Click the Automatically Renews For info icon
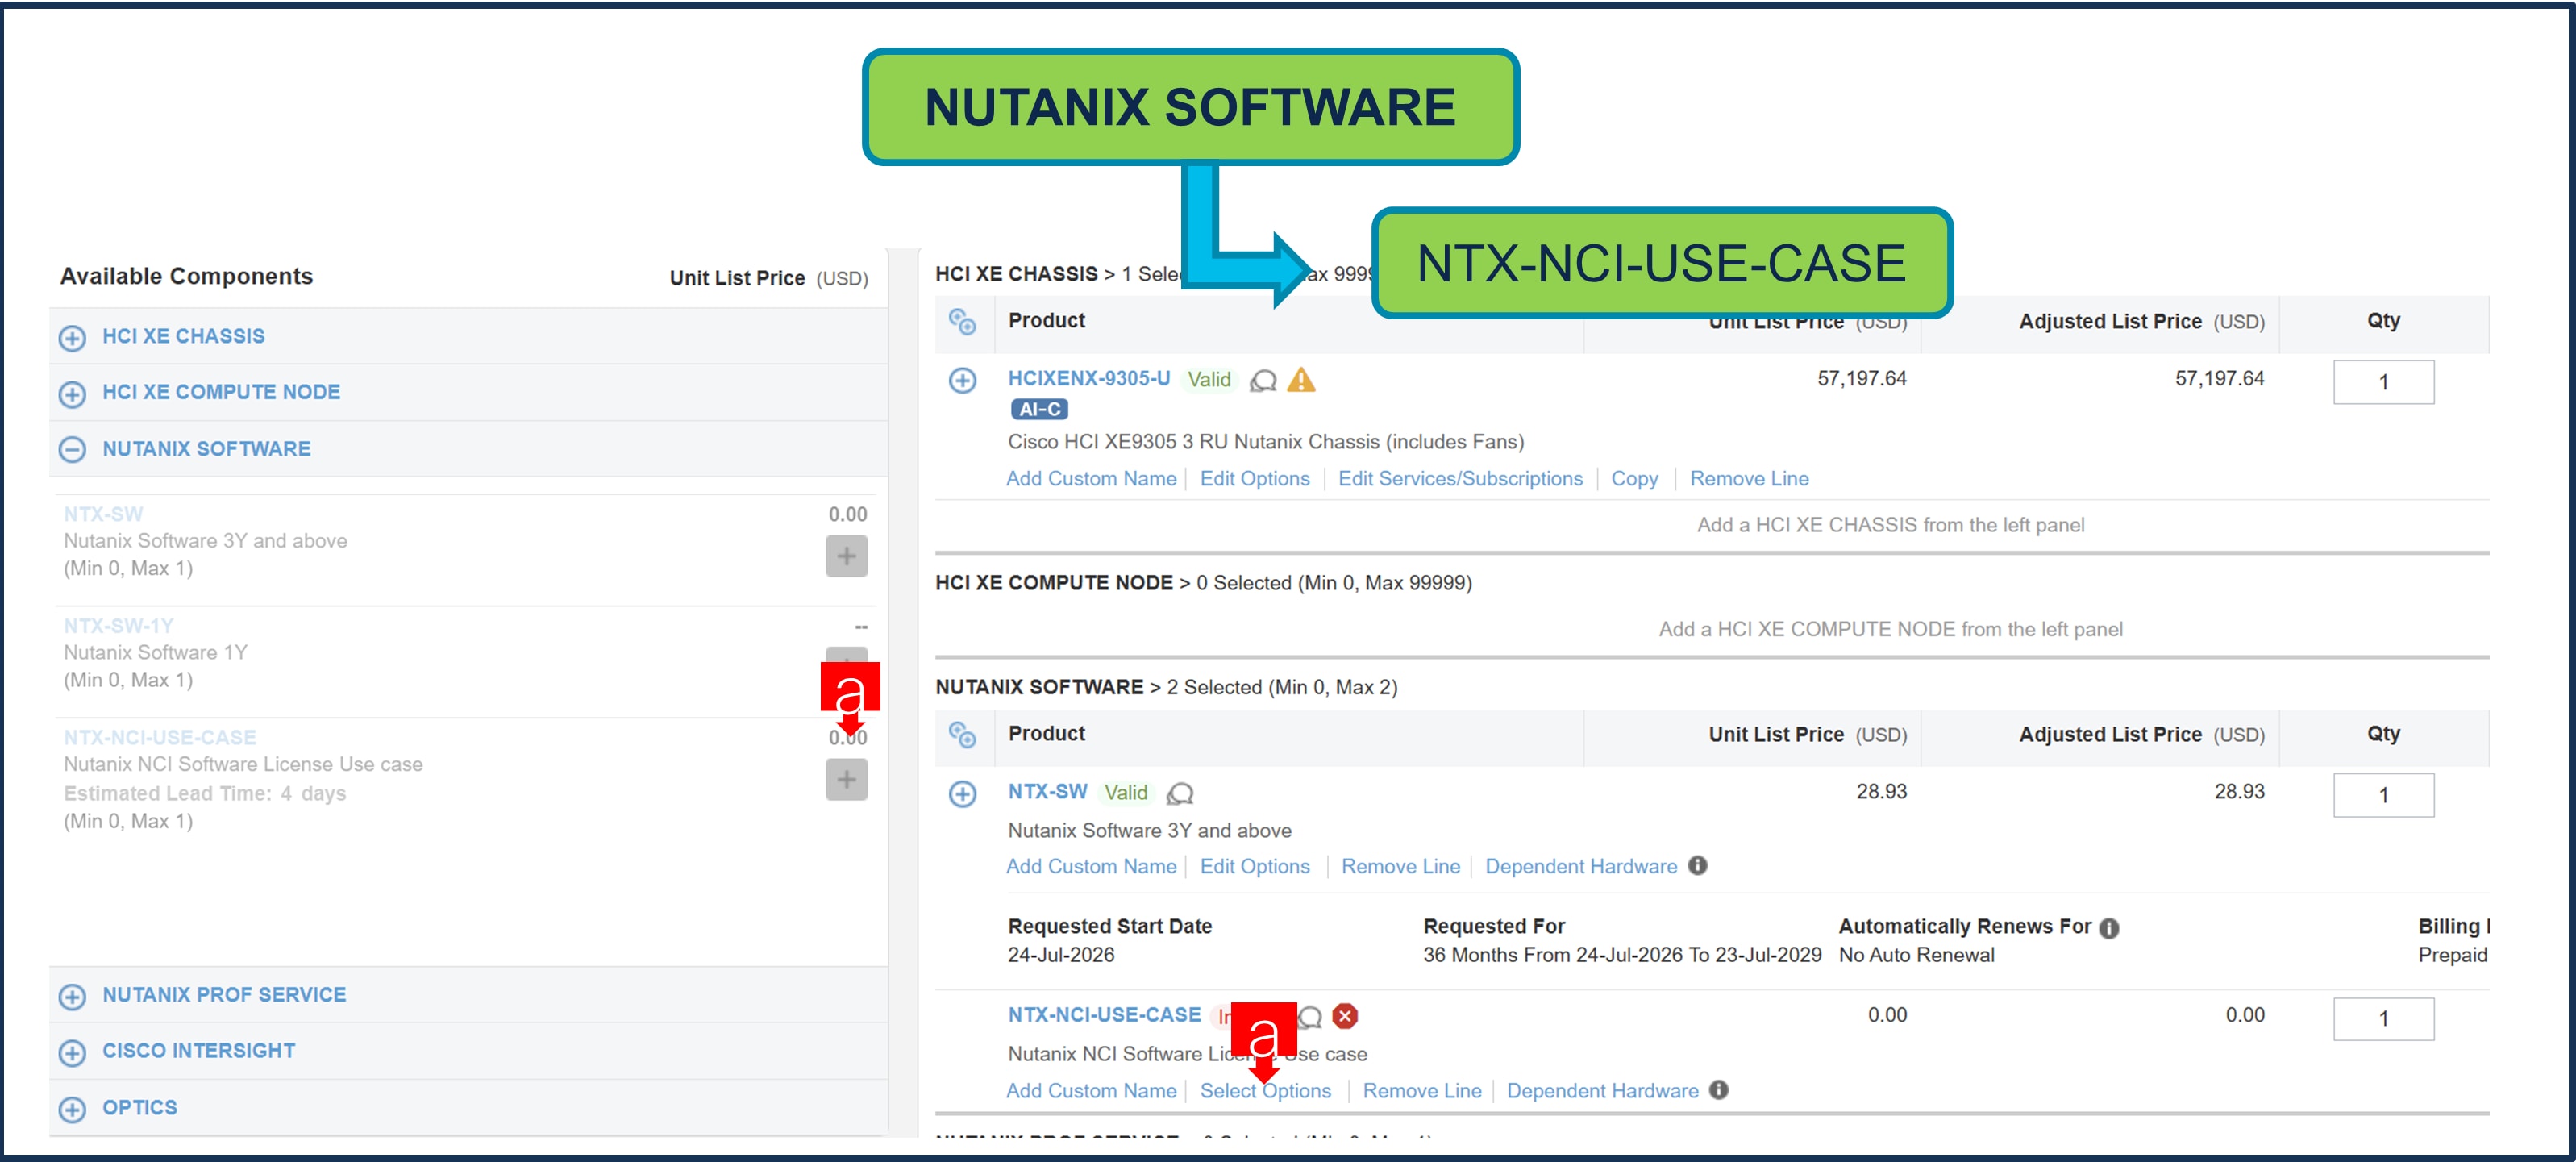 tap(2109, 928)
